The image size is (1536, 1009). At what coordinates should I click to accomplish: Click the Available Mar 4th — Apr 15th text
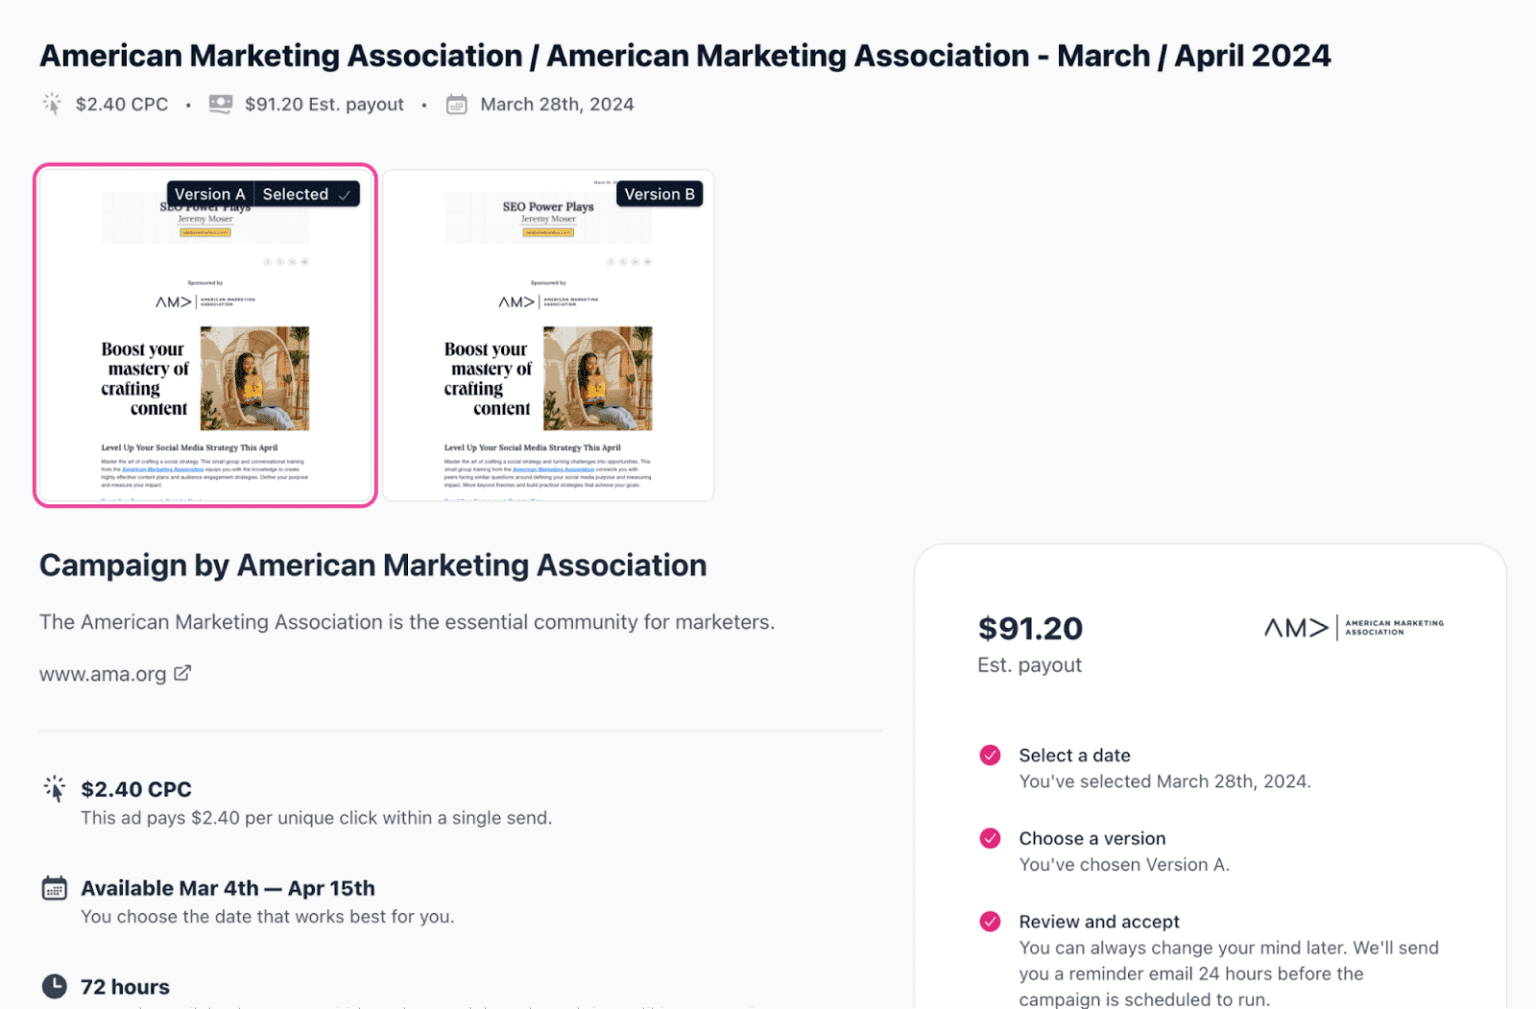(228, 888)
